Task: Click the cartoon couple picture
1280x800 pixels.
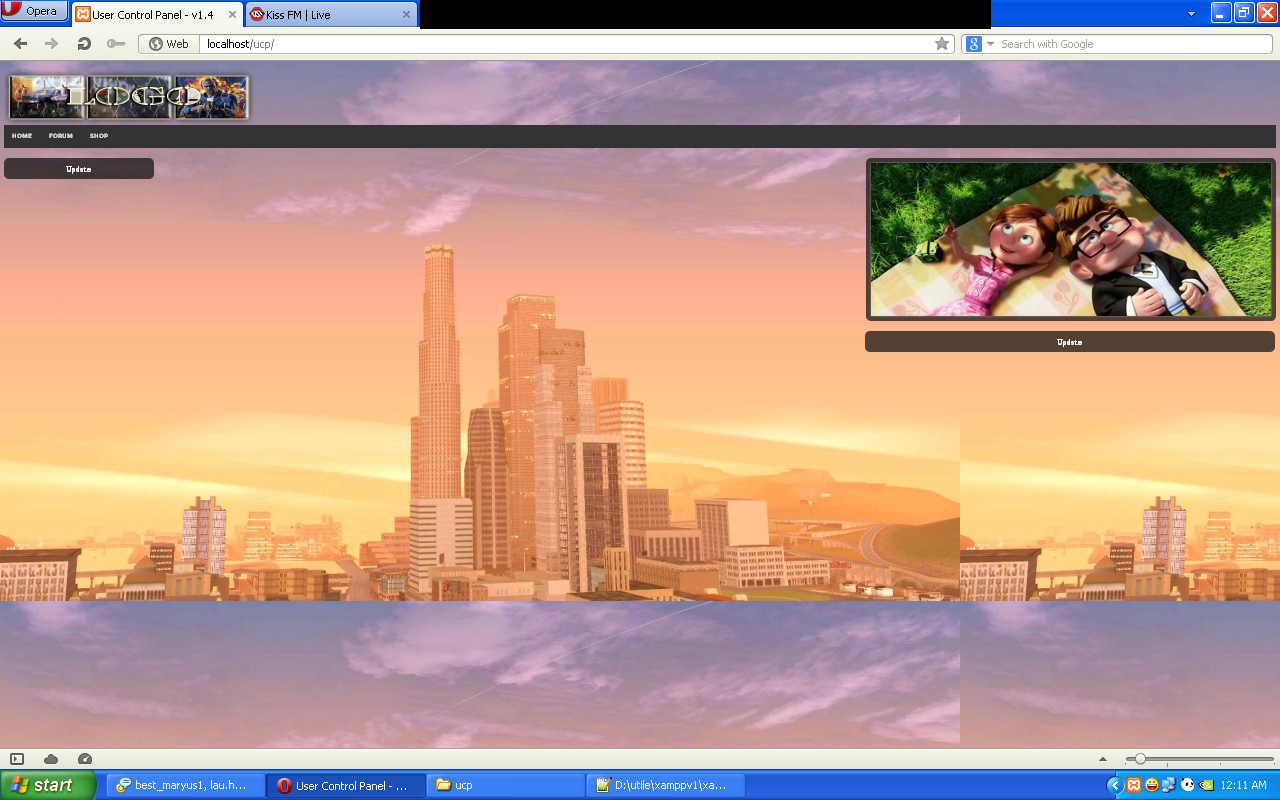Action: click(1070, 240)
